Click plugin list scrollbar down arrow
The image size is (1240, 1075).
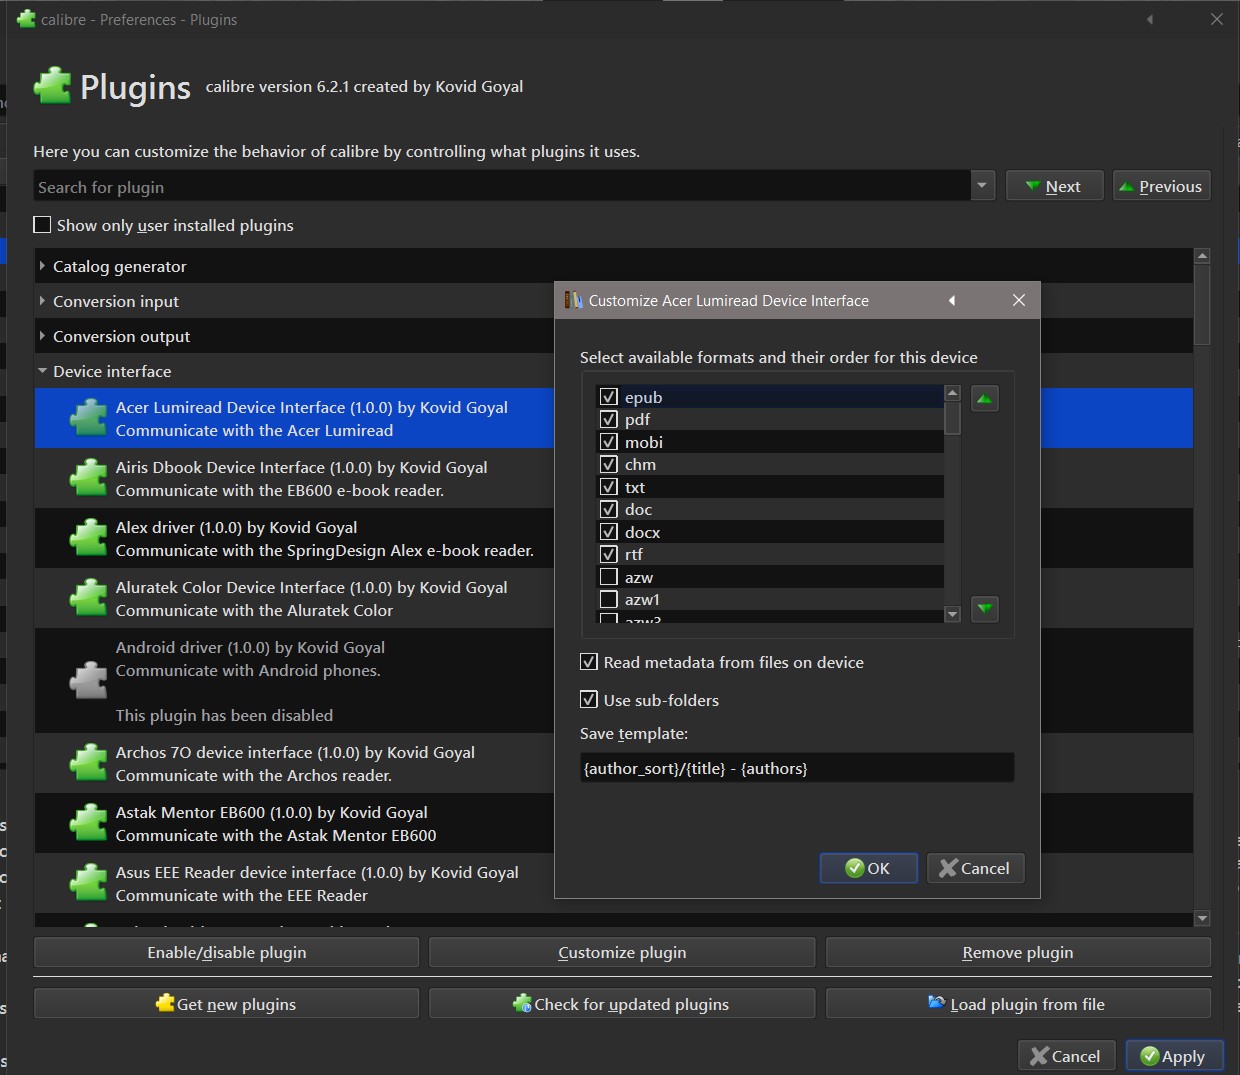tap(1202, 918)
